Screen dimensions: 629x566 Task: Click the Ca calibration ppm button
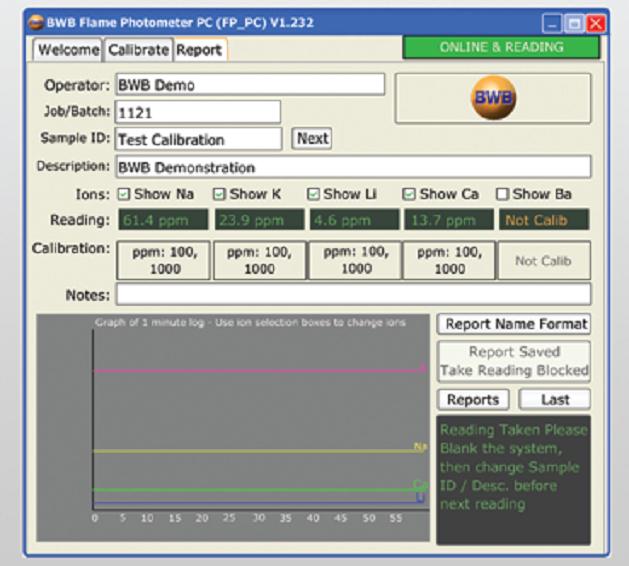coord(449,260)
